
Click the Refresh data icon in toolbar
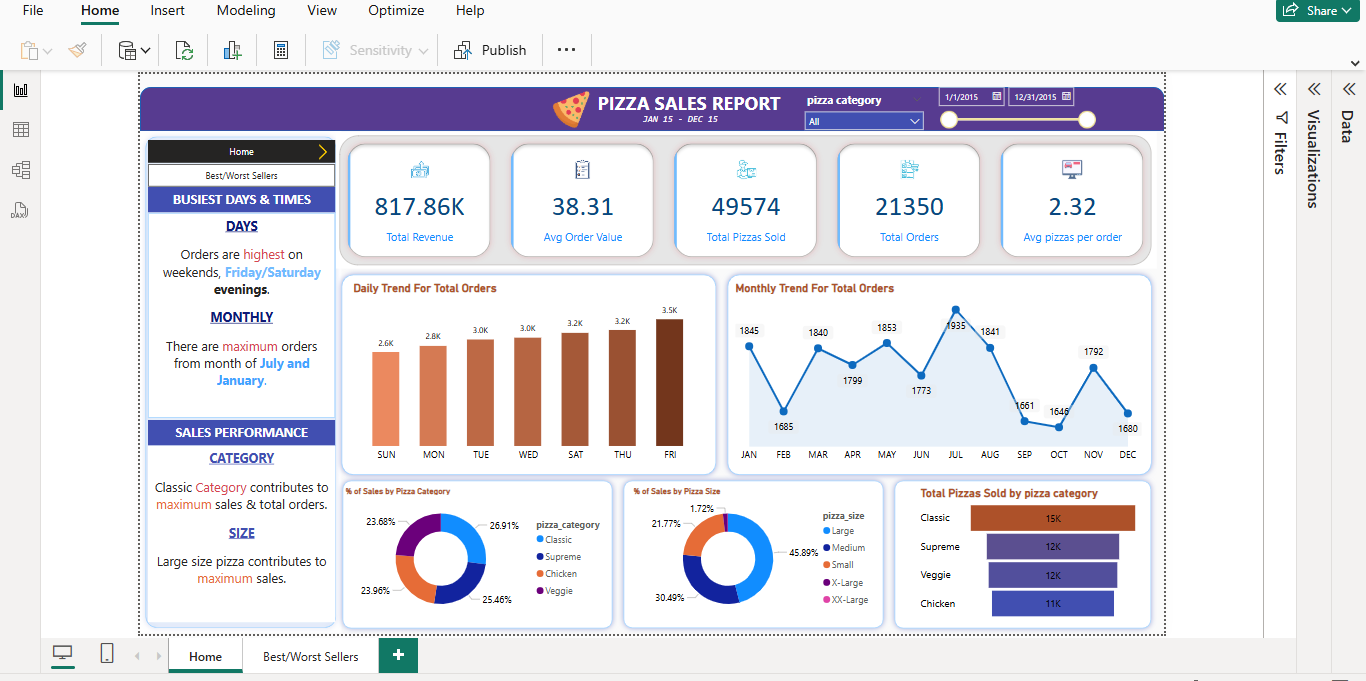[x=184, y=50]
